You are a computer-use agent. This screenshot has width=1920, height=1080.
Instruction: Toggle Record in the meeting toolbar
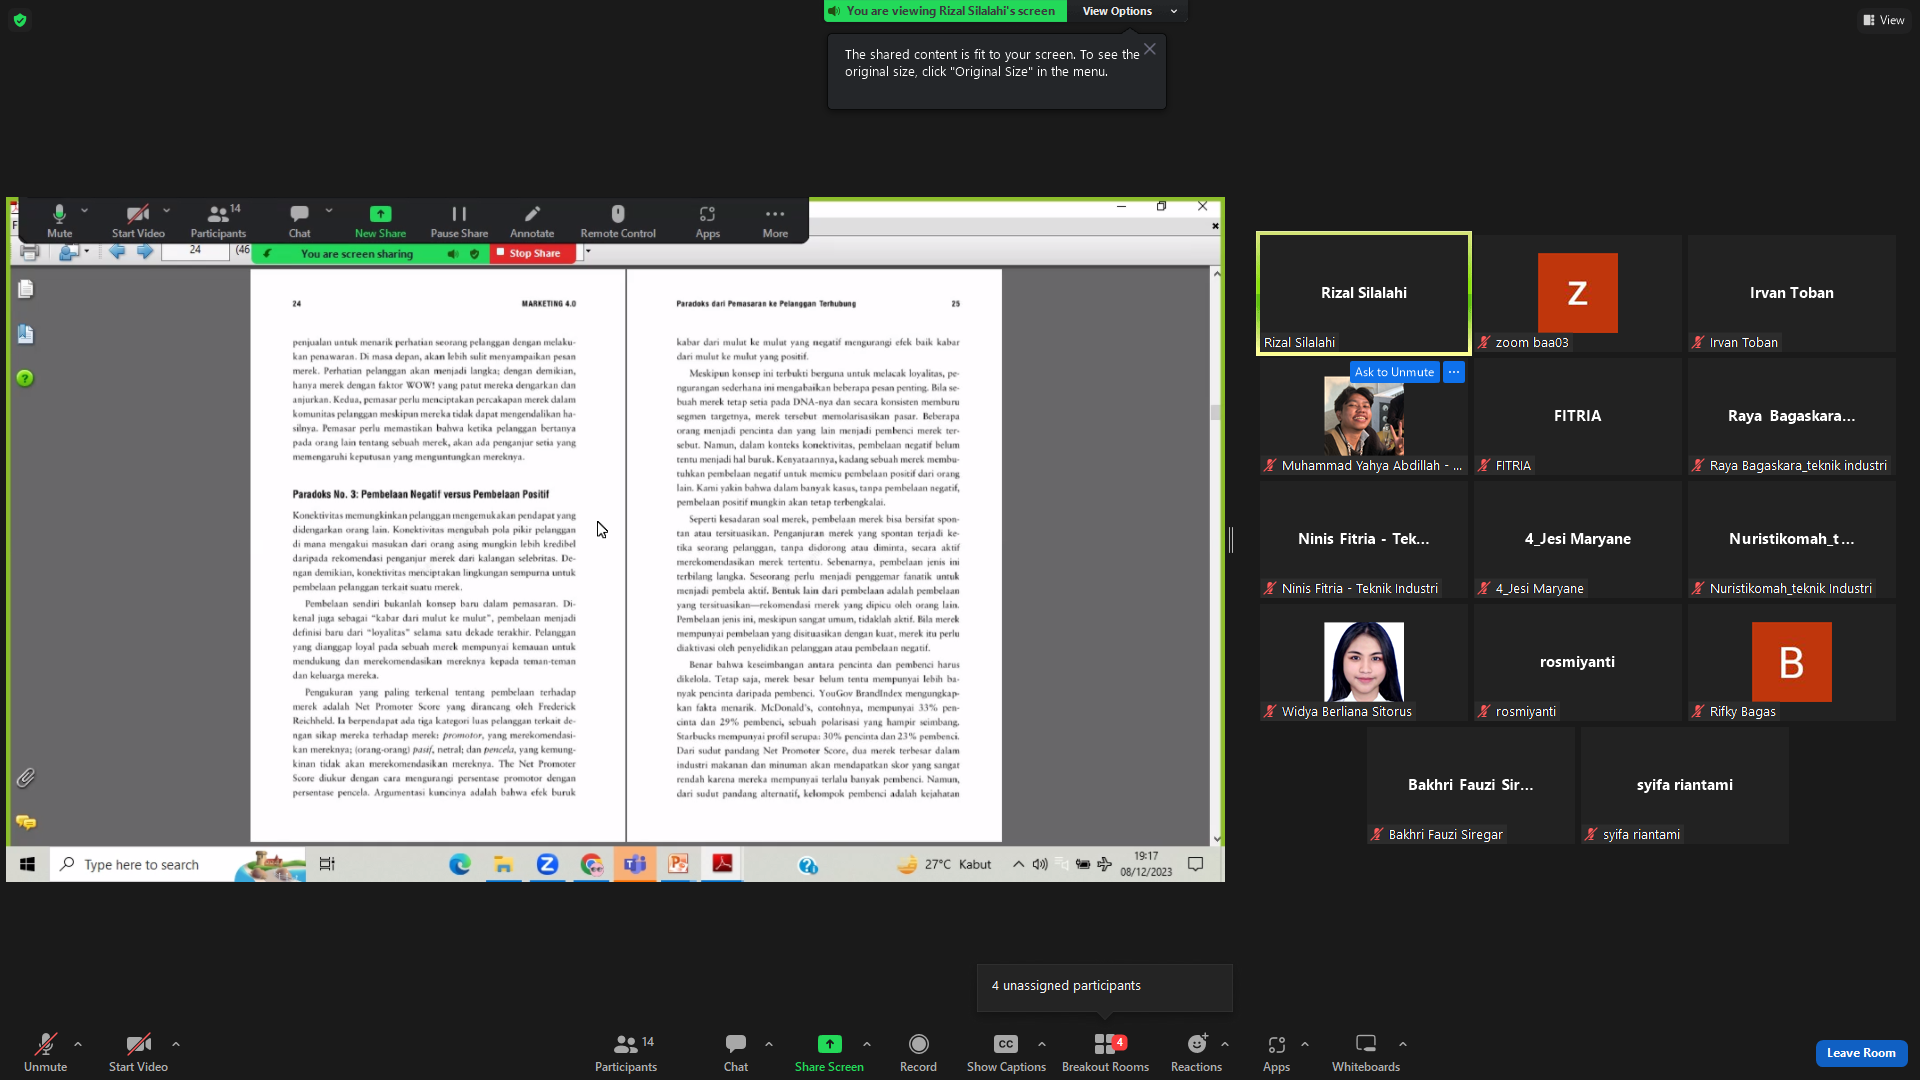coord(918,1053)
